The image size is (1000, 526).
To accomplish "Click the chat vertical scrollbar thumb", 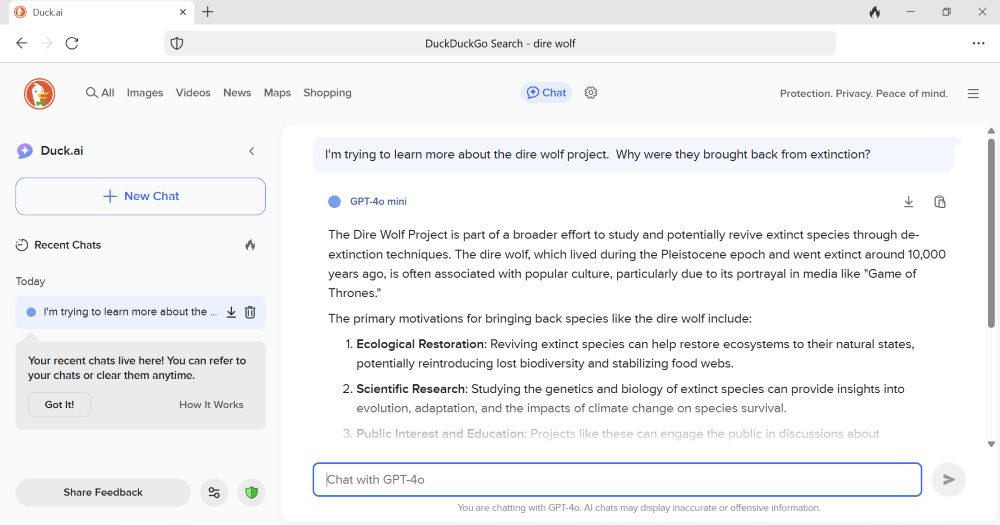I will 991,233.
